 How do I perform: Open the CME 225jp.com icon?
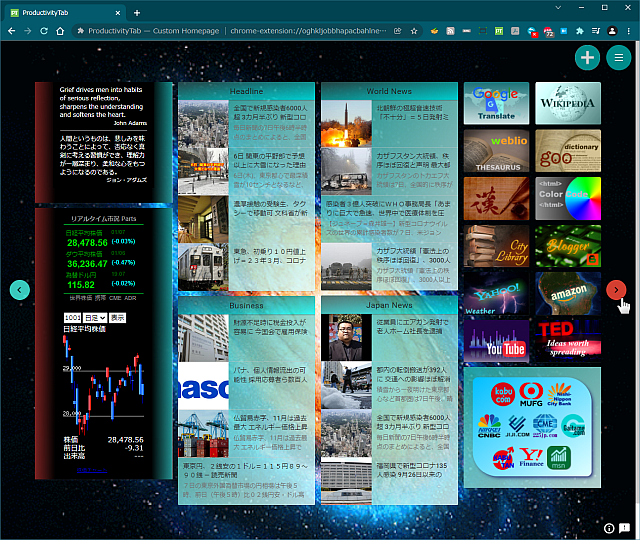(x=545, y=426)
